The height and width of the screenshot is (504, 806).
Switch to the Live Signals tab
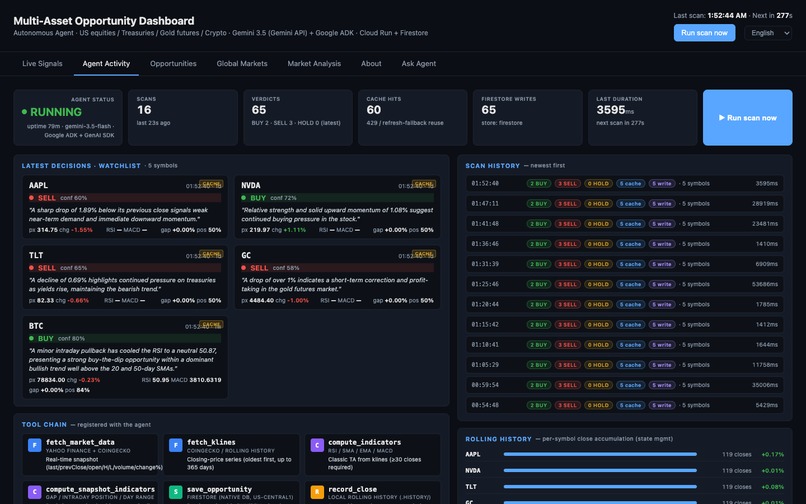tap(42, 64)
